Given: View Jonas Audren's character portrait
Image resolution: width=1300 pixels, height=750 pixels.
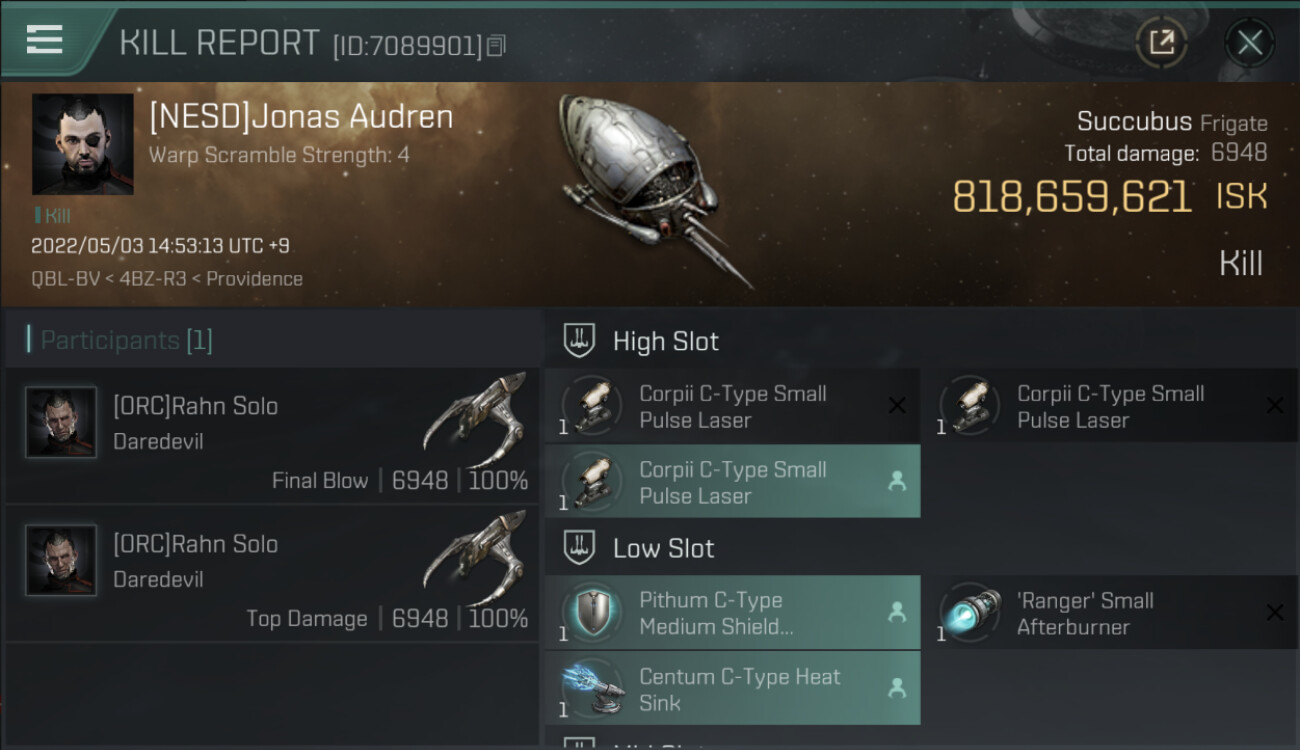Looking at the screenshot, I should click(82, 144).
